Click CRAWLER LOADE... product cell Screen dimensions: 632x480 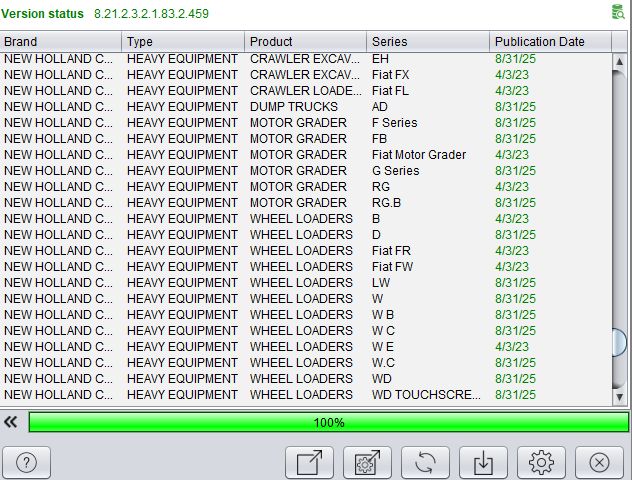pos(306,91)
